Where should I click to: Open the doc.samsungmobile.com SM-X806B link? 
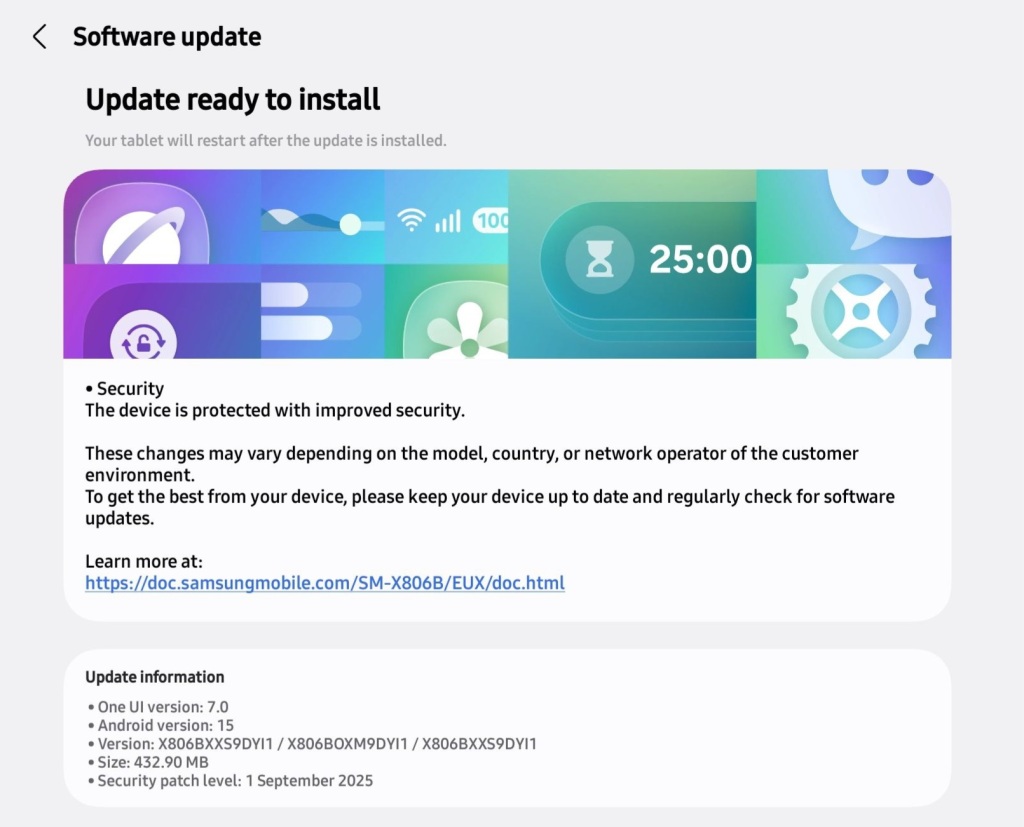[x=325, y=583]
